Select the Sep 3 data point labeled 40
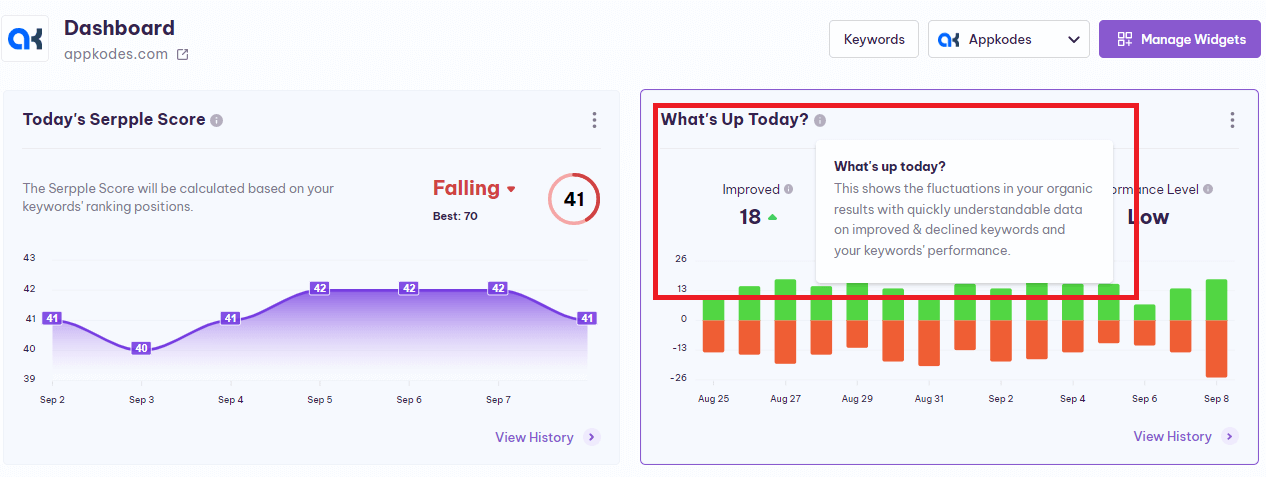The image size is (1266, 477). tap(141, 348)
